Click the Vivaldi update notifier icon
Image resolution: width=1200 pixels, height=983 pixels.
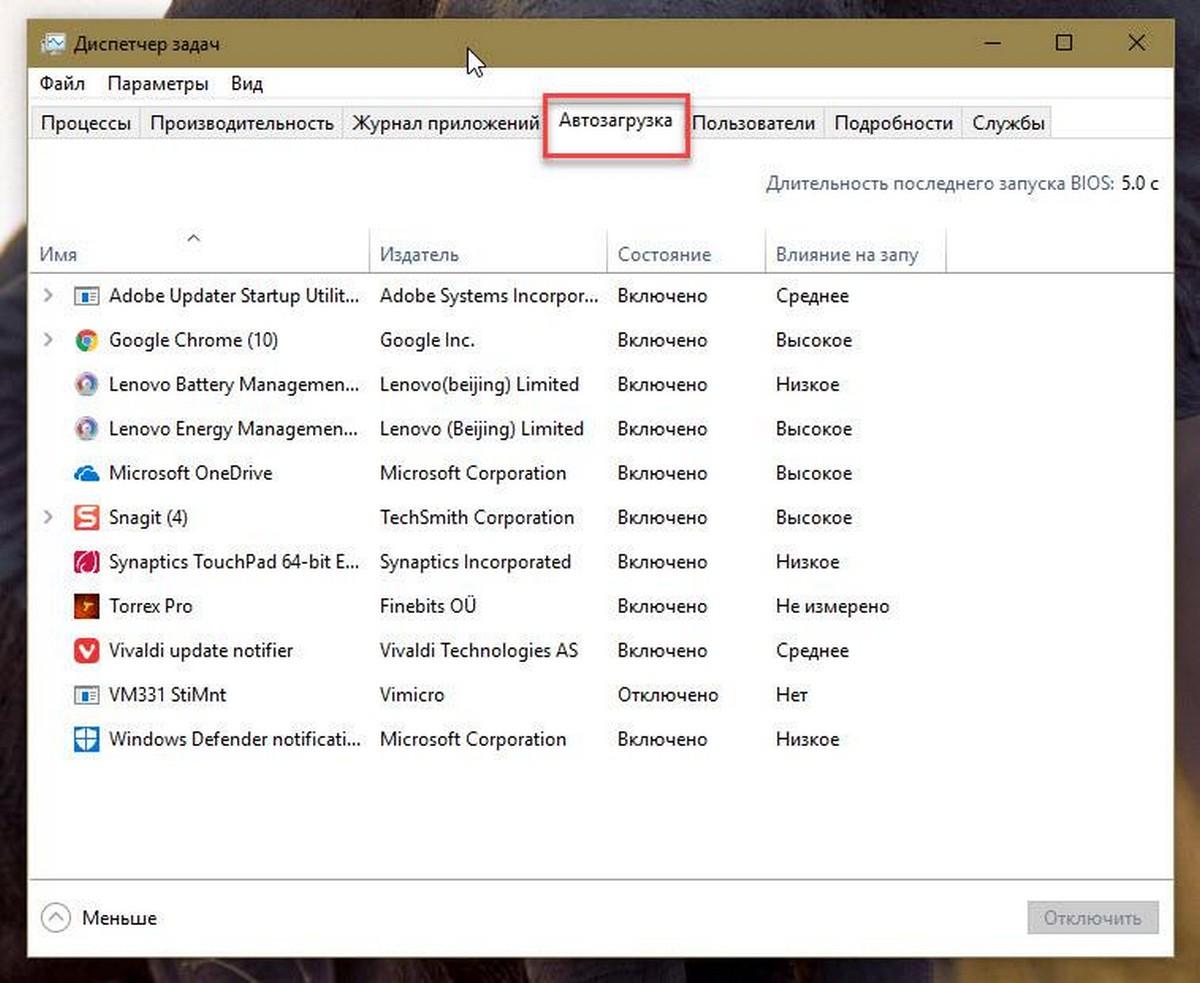[x=87, y=651]
